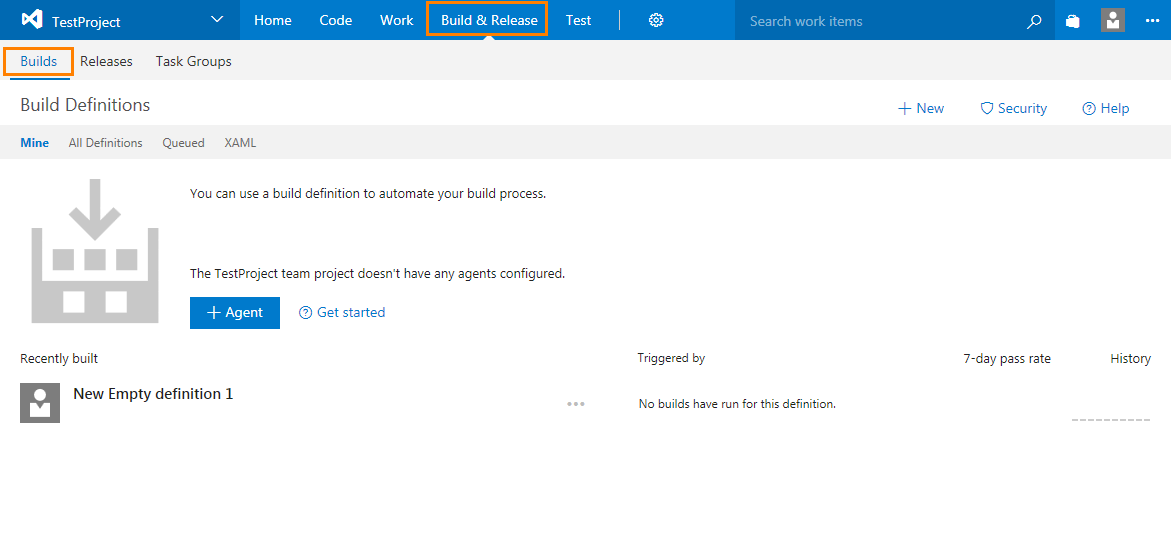The height and width of the screenshot is (554, 1171).
Task: Click the 7-day pass rate column header
Action: click(x=1007, y=358)
